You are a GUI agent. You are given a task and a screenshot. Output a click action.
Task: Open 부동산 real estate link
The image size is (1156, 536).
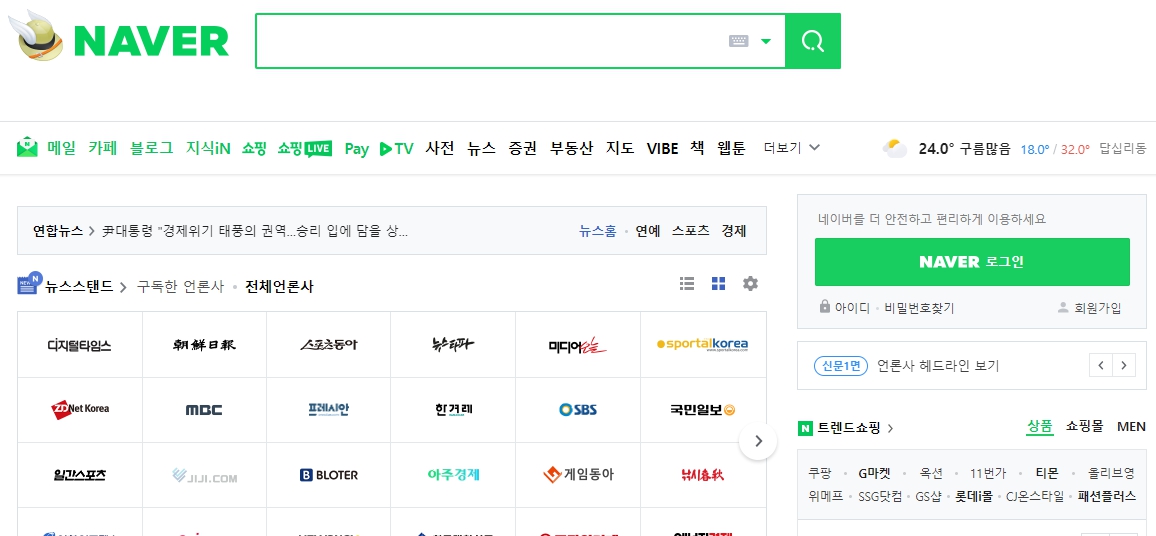pos(571,148)
